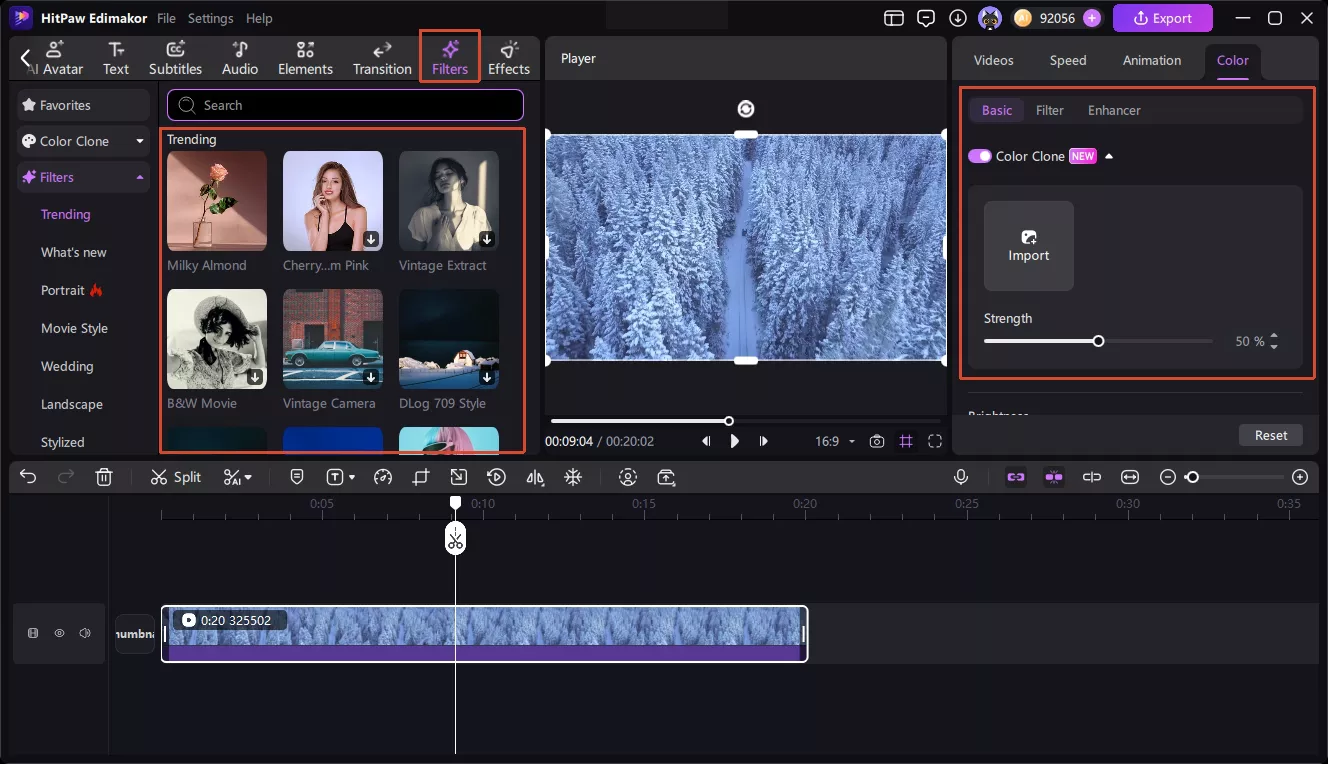Select the Portrait filter category

point(72,290)
